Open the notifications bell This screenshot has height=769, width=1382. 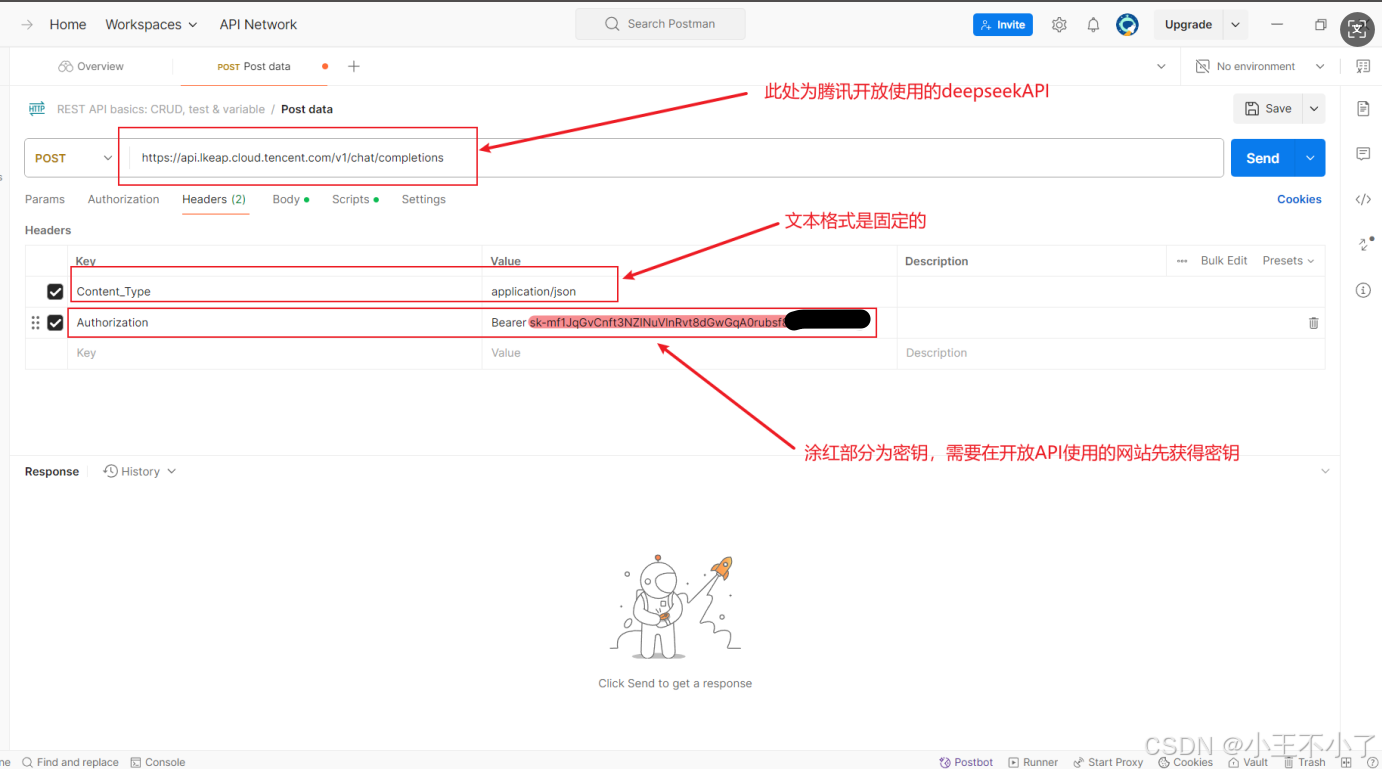tap(1093, 25)
